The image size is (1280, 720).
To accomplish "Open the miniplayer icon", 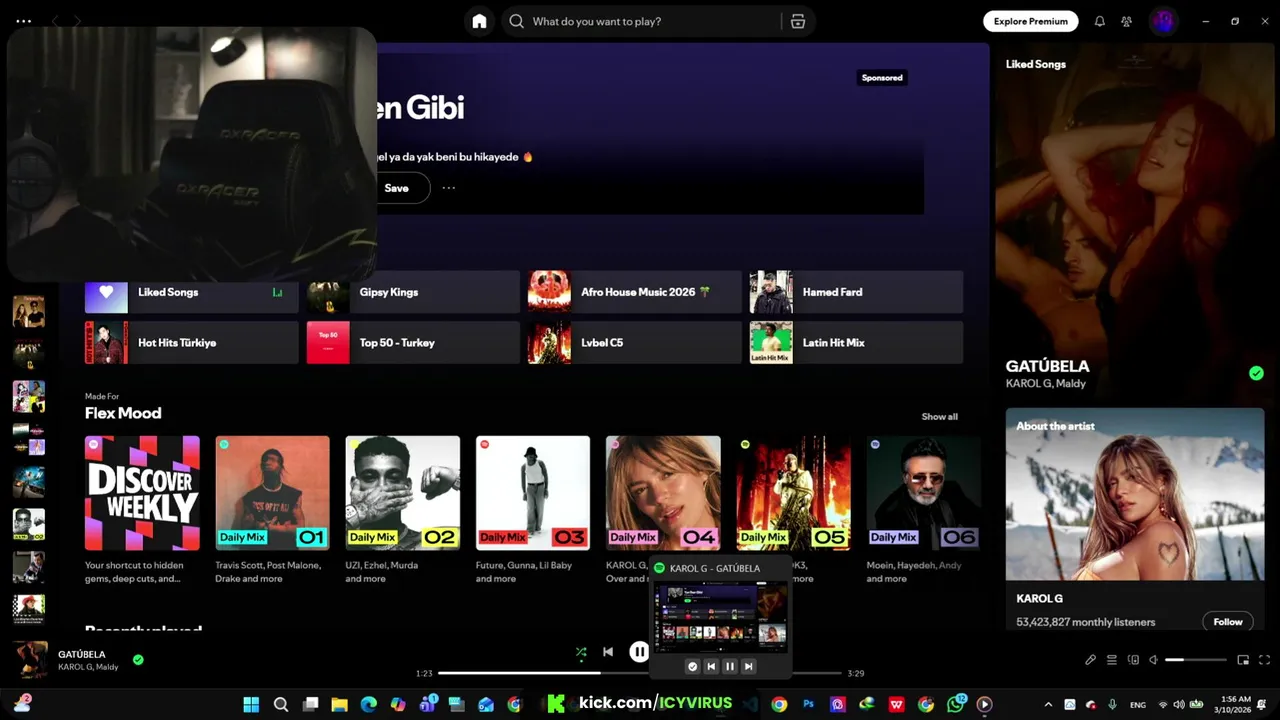I will [x=1243, y=660].
